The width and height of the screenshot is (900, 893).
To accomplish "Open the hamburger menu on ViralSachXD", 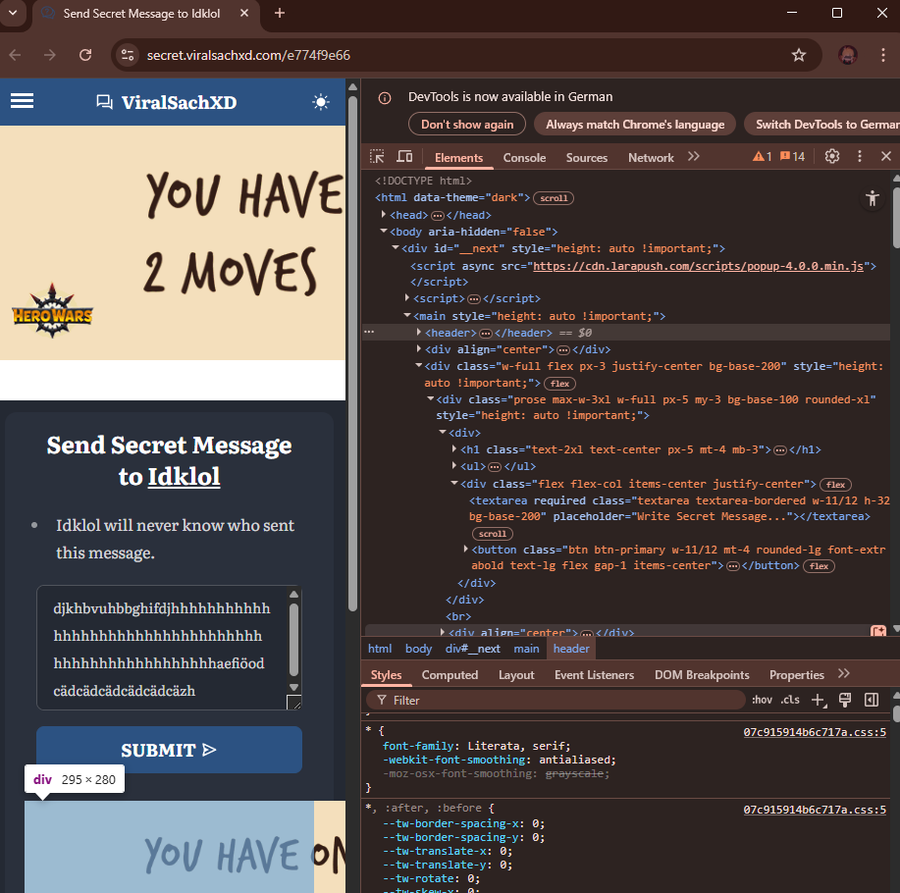I will (x=22, y=101).
